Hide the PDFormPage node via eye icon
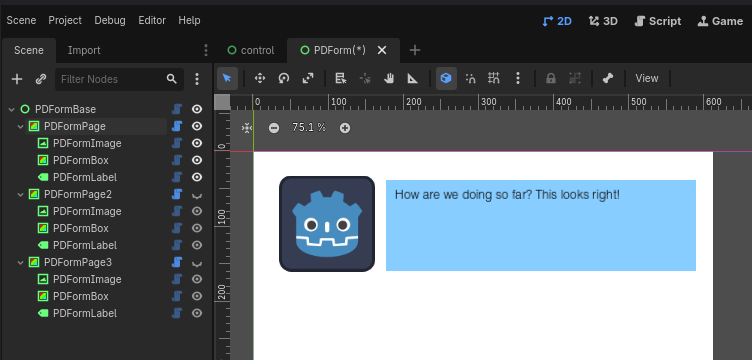The image size is (752, 360). click(197, 126)
